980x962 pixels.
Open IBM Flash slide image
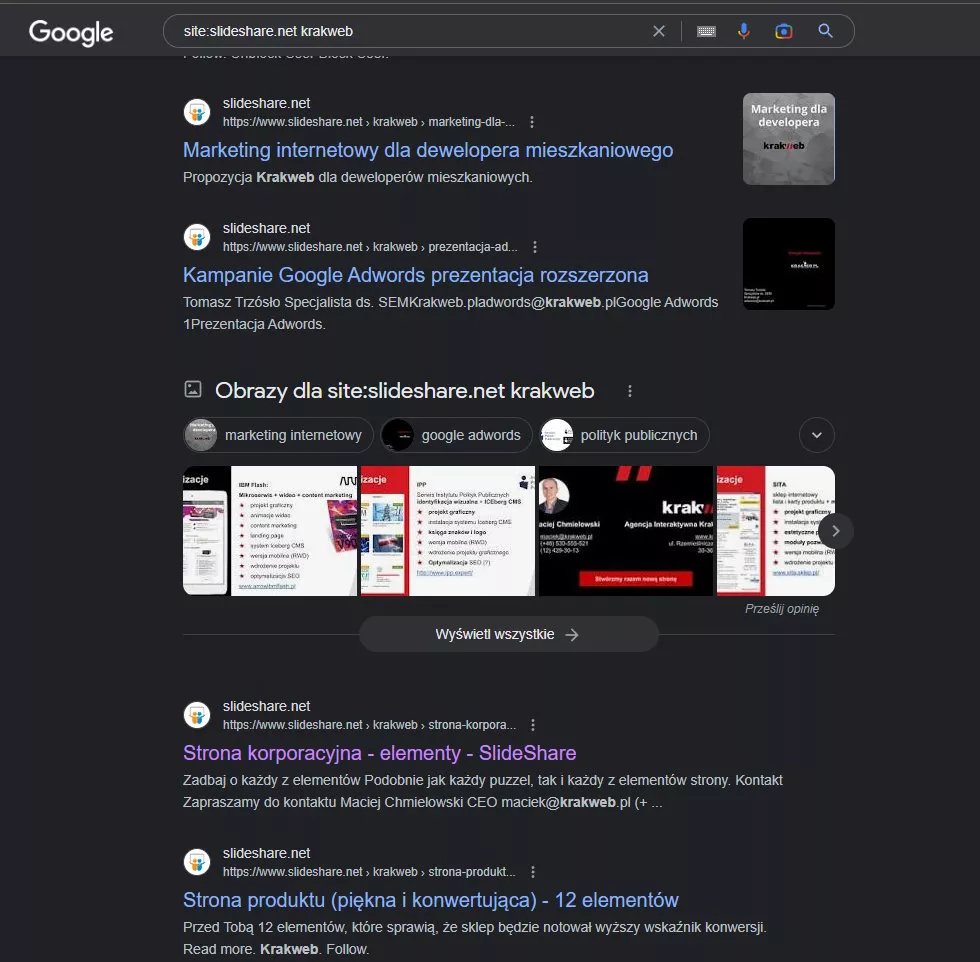click(270, 531)
